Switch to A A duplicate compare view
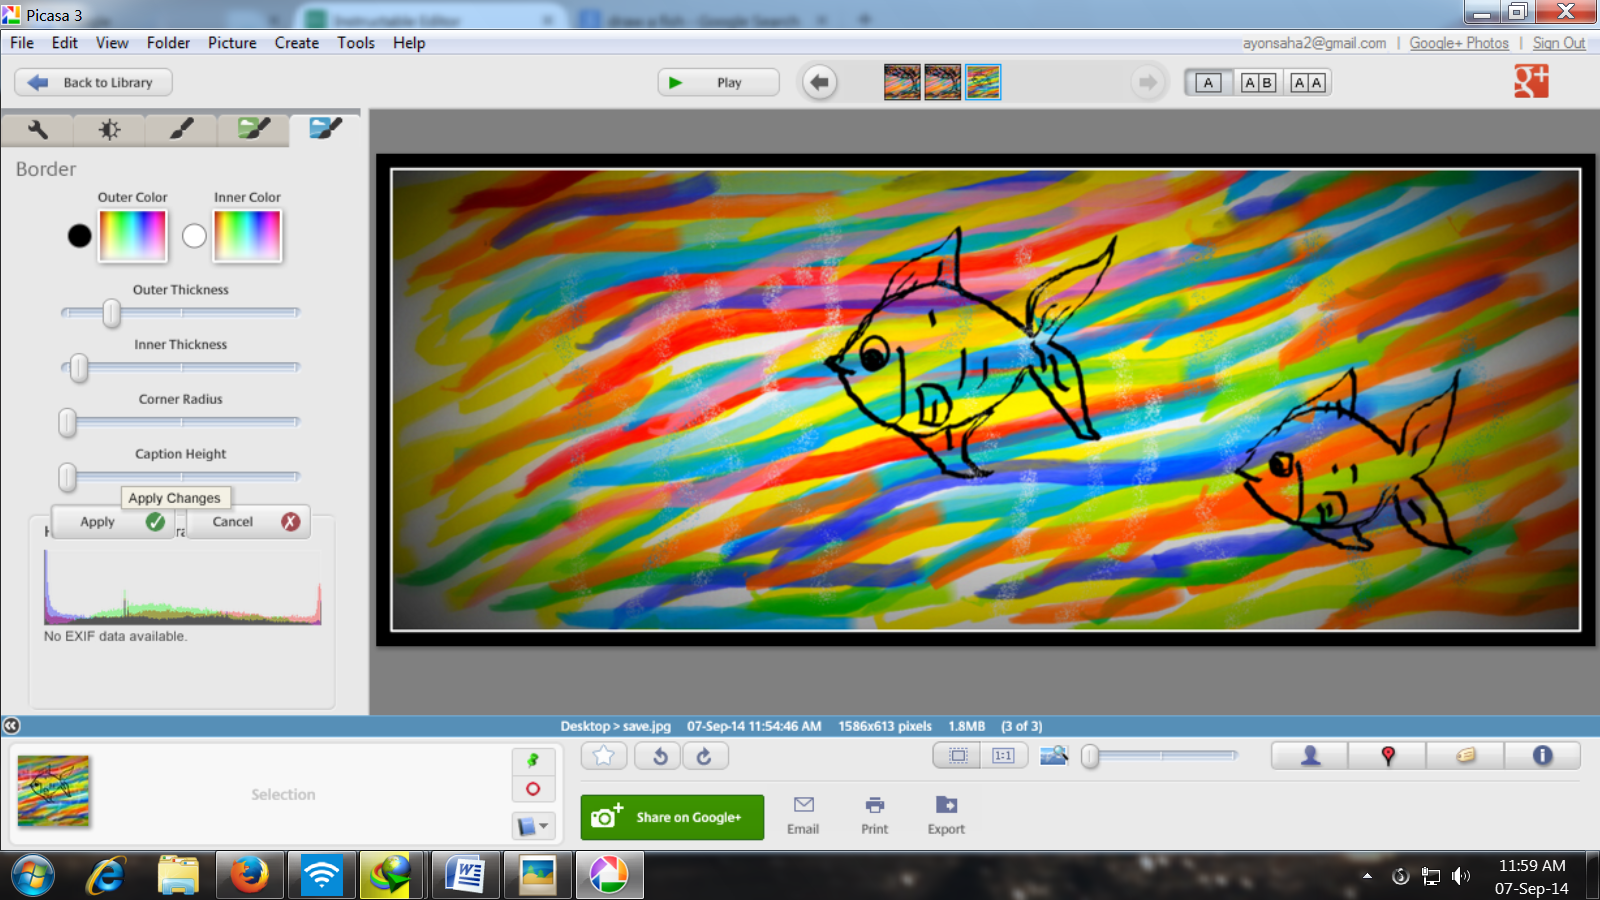Viewport: 1600px width, 900px height. [x=1307, y=83]
